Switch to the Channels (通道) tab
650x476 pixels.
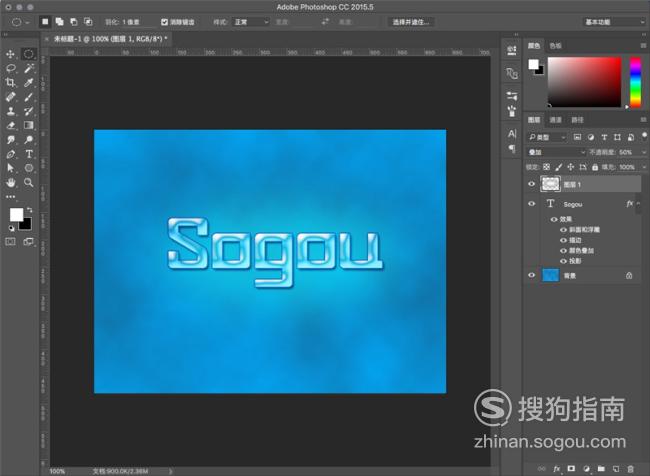555,120
